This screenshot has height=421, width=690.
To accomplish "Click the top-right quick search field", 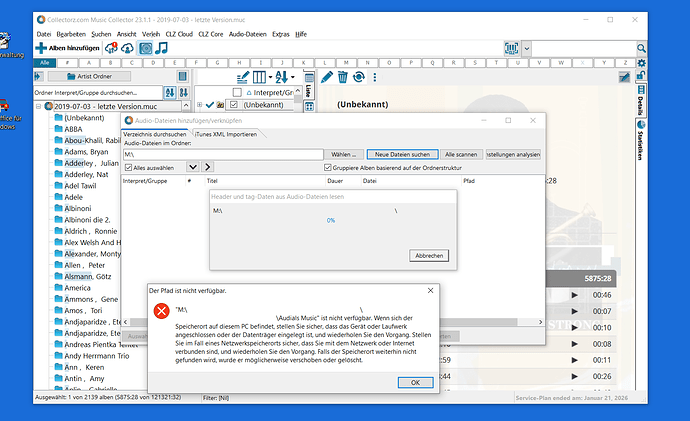I will (584, 48).
